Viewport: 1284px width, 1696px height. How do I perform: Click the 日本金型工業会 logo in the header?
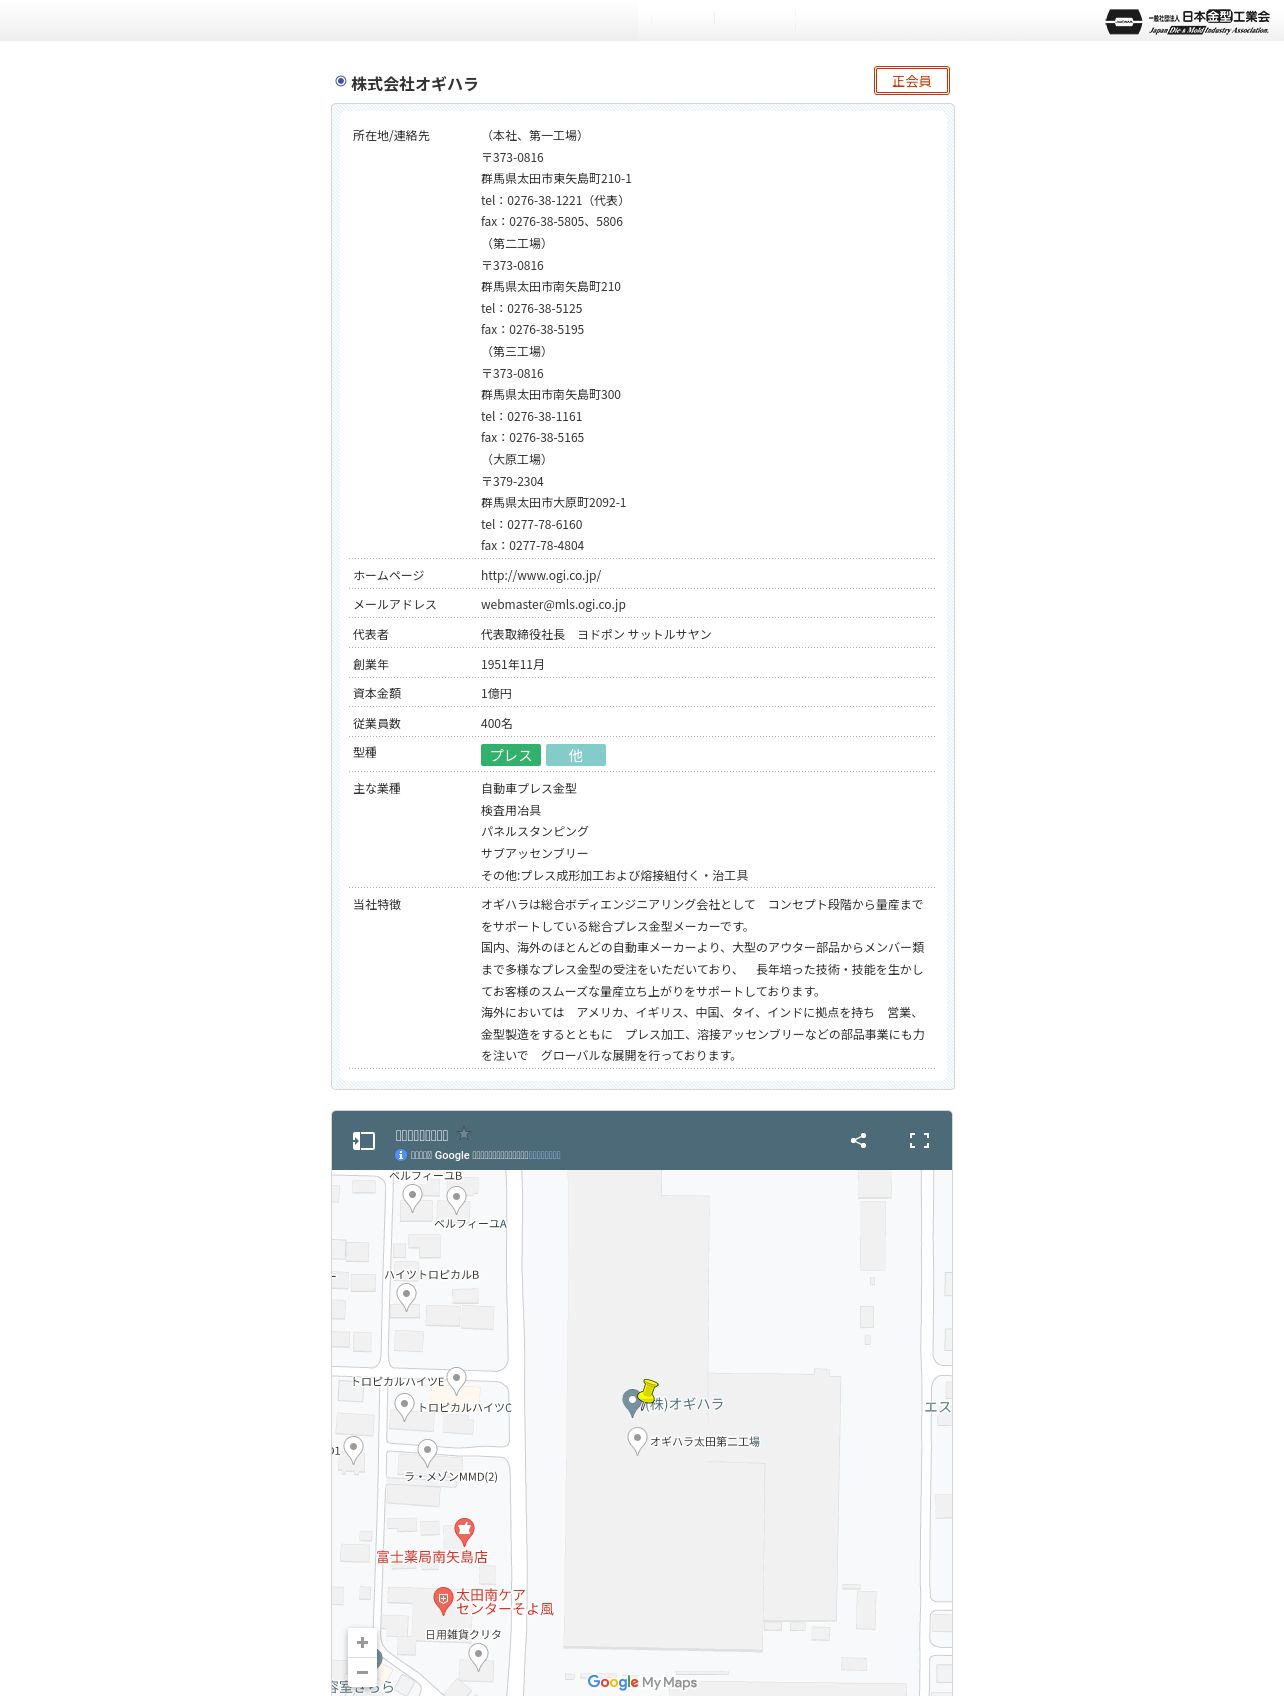point(1187,21)
